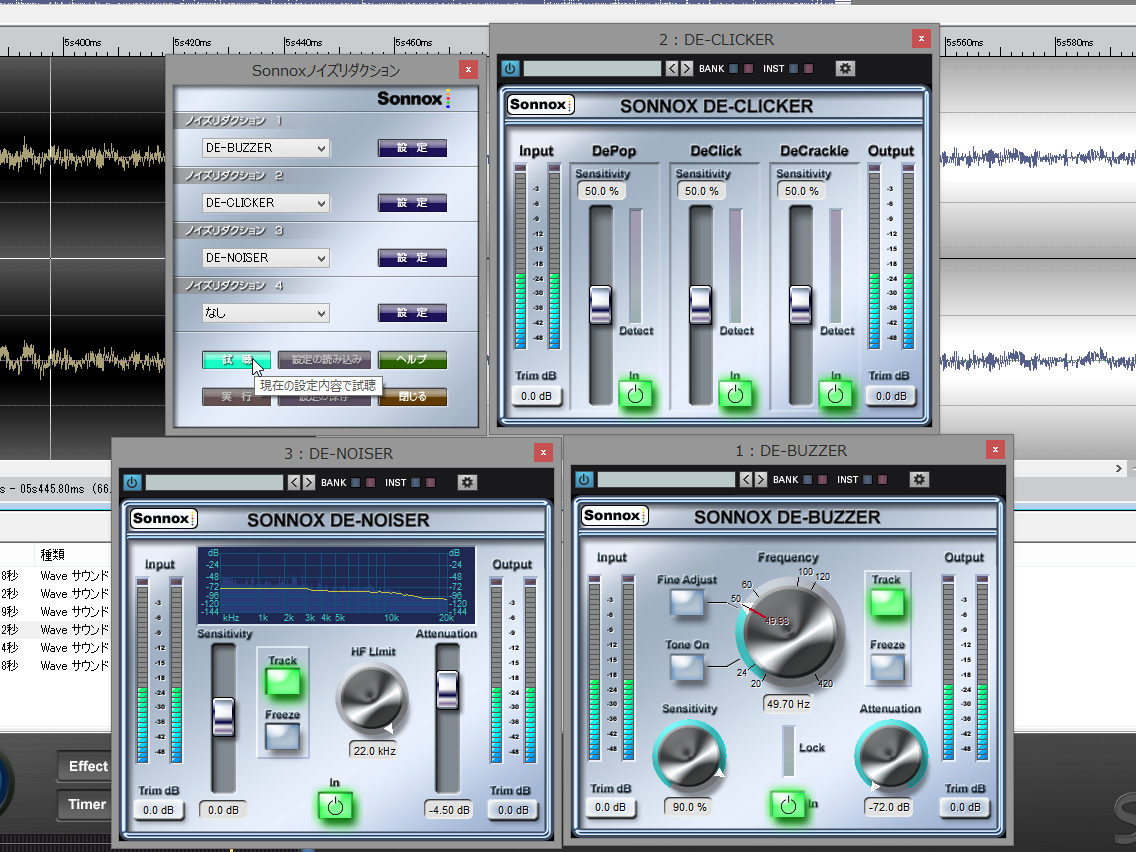The image size is (1136, 852).
Task: Select next preset arrow in De-Noiser
Action: tap(309, 483)
